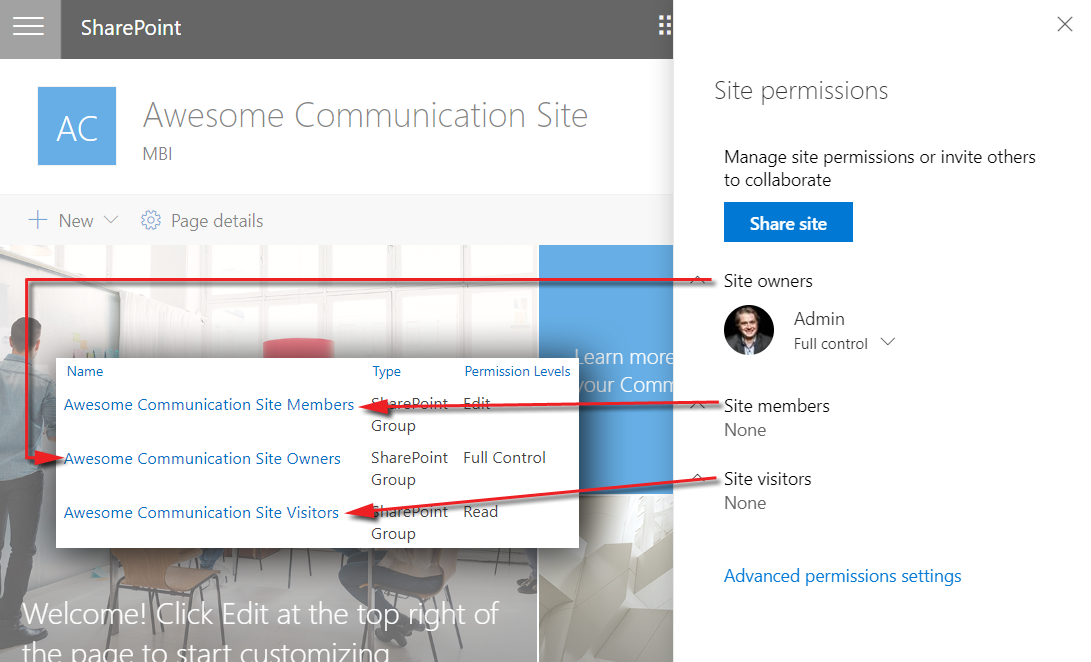
Task: Open Awesome Communication Site Visitors group
Action: 201,513
